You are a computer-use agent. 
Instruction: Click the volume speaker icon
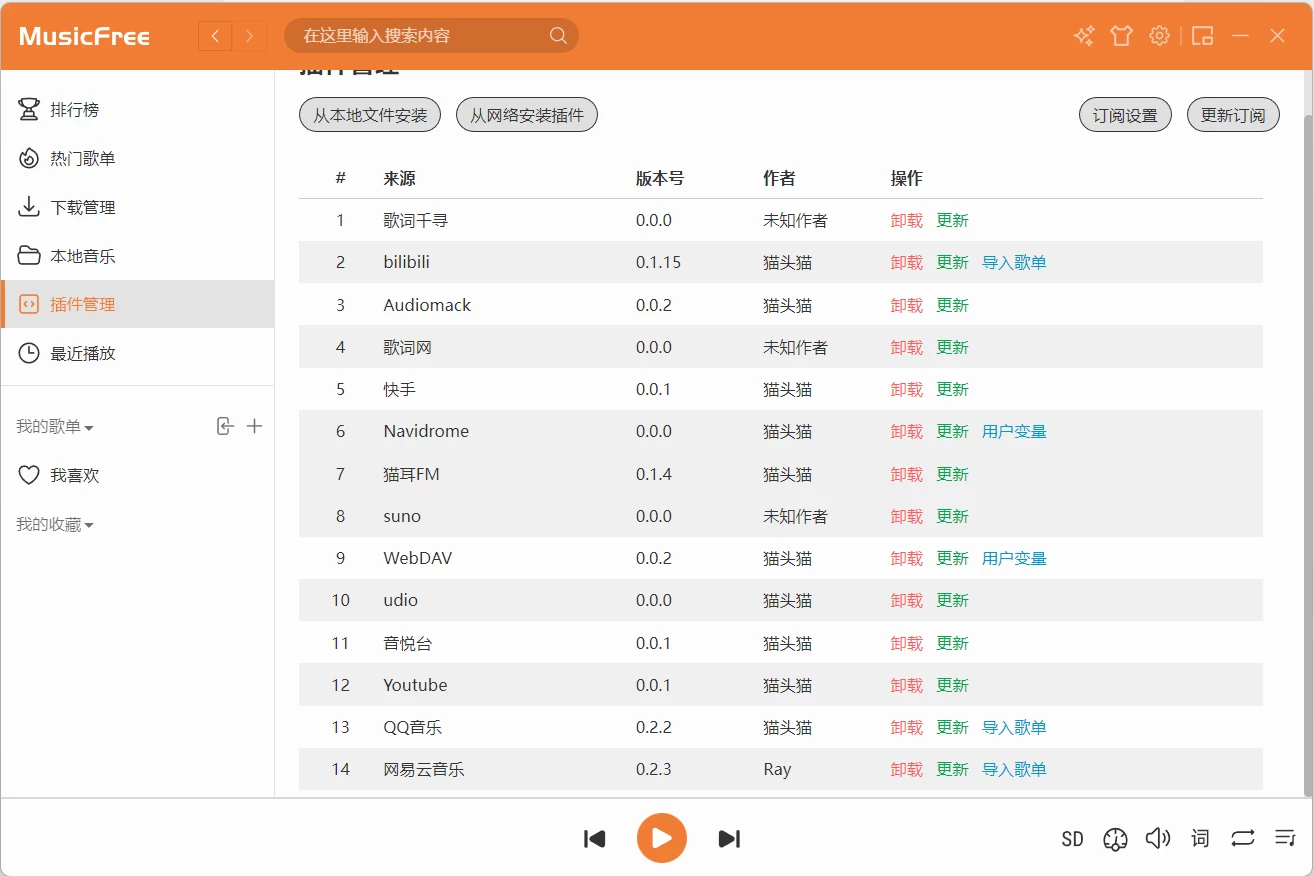click(1158, 838)
